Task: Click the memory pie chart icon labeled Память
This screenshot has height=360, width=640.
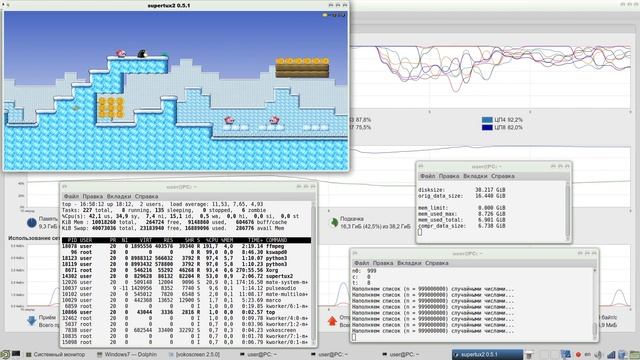Action: point(32,222)
